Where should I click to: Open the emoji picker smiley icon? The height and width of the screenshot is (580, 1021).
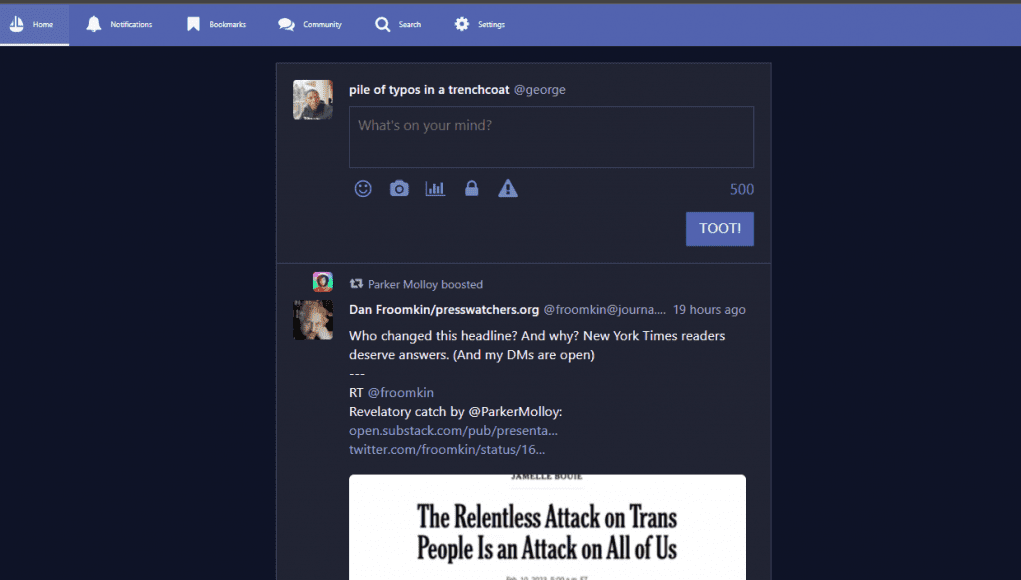click(x=363, y=189)
